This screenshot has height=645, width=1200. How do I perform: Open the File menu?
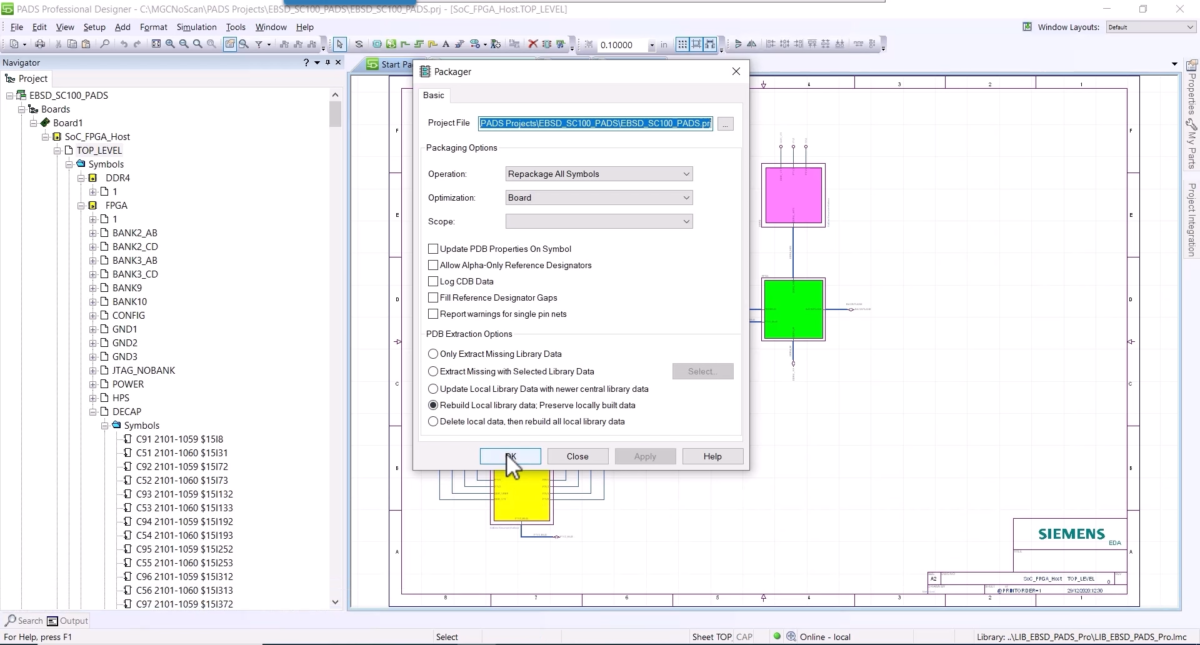coord(17,27)
